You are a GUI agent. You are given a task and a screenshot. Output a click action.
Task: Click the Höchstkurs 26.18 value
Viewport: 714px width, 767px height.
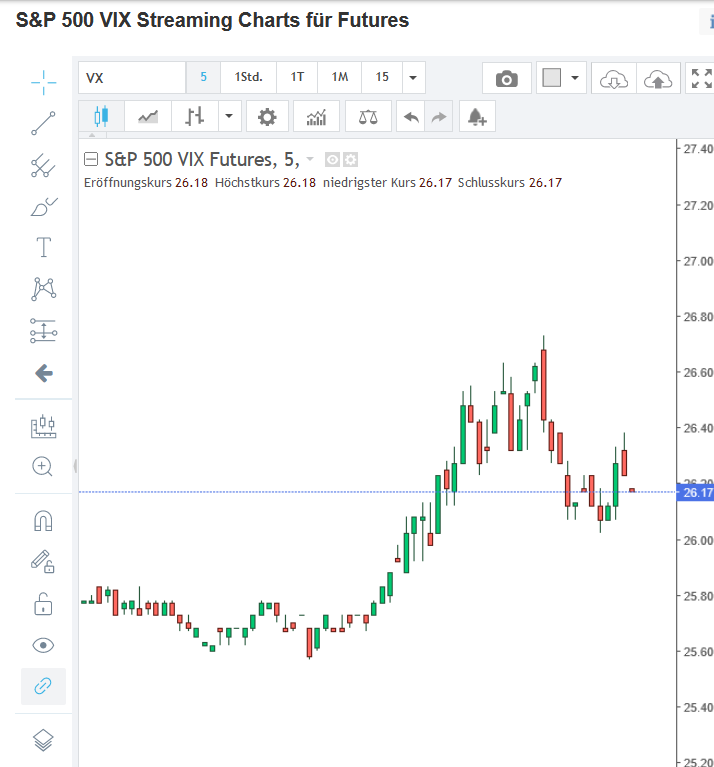[x=299, y=182]
